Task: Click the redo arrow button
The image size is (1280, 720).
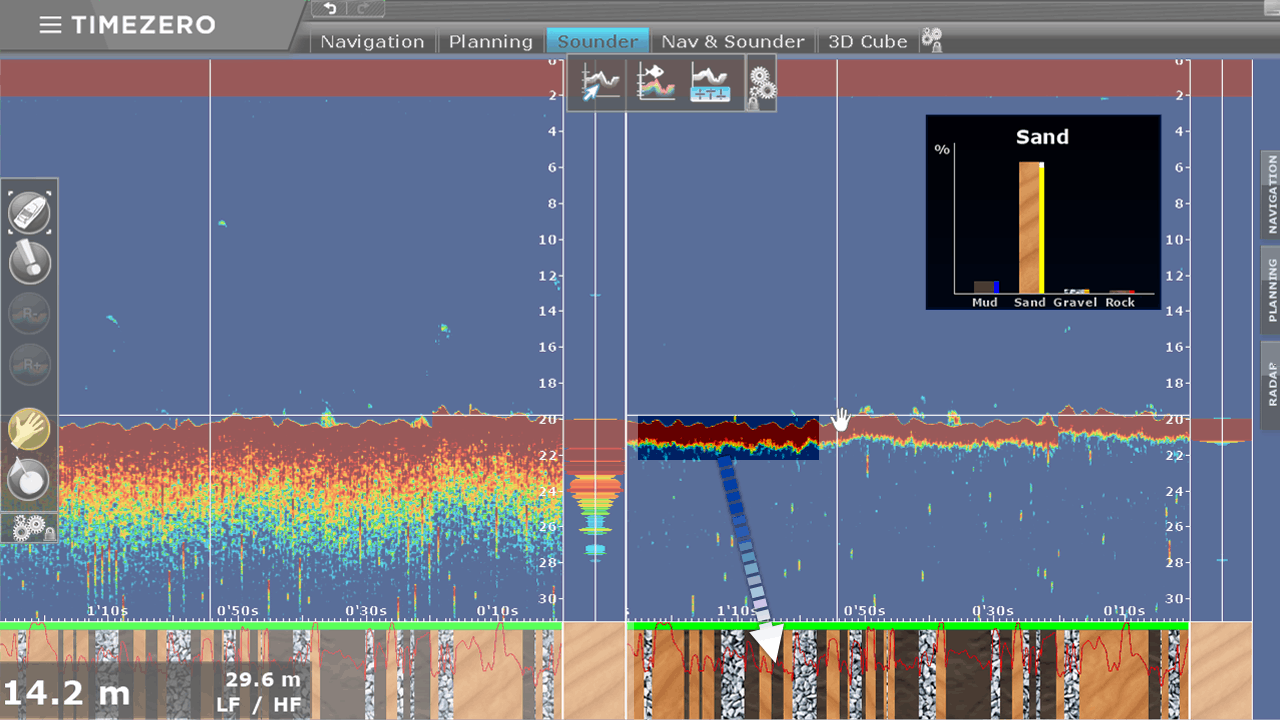Action: point(365,9)
